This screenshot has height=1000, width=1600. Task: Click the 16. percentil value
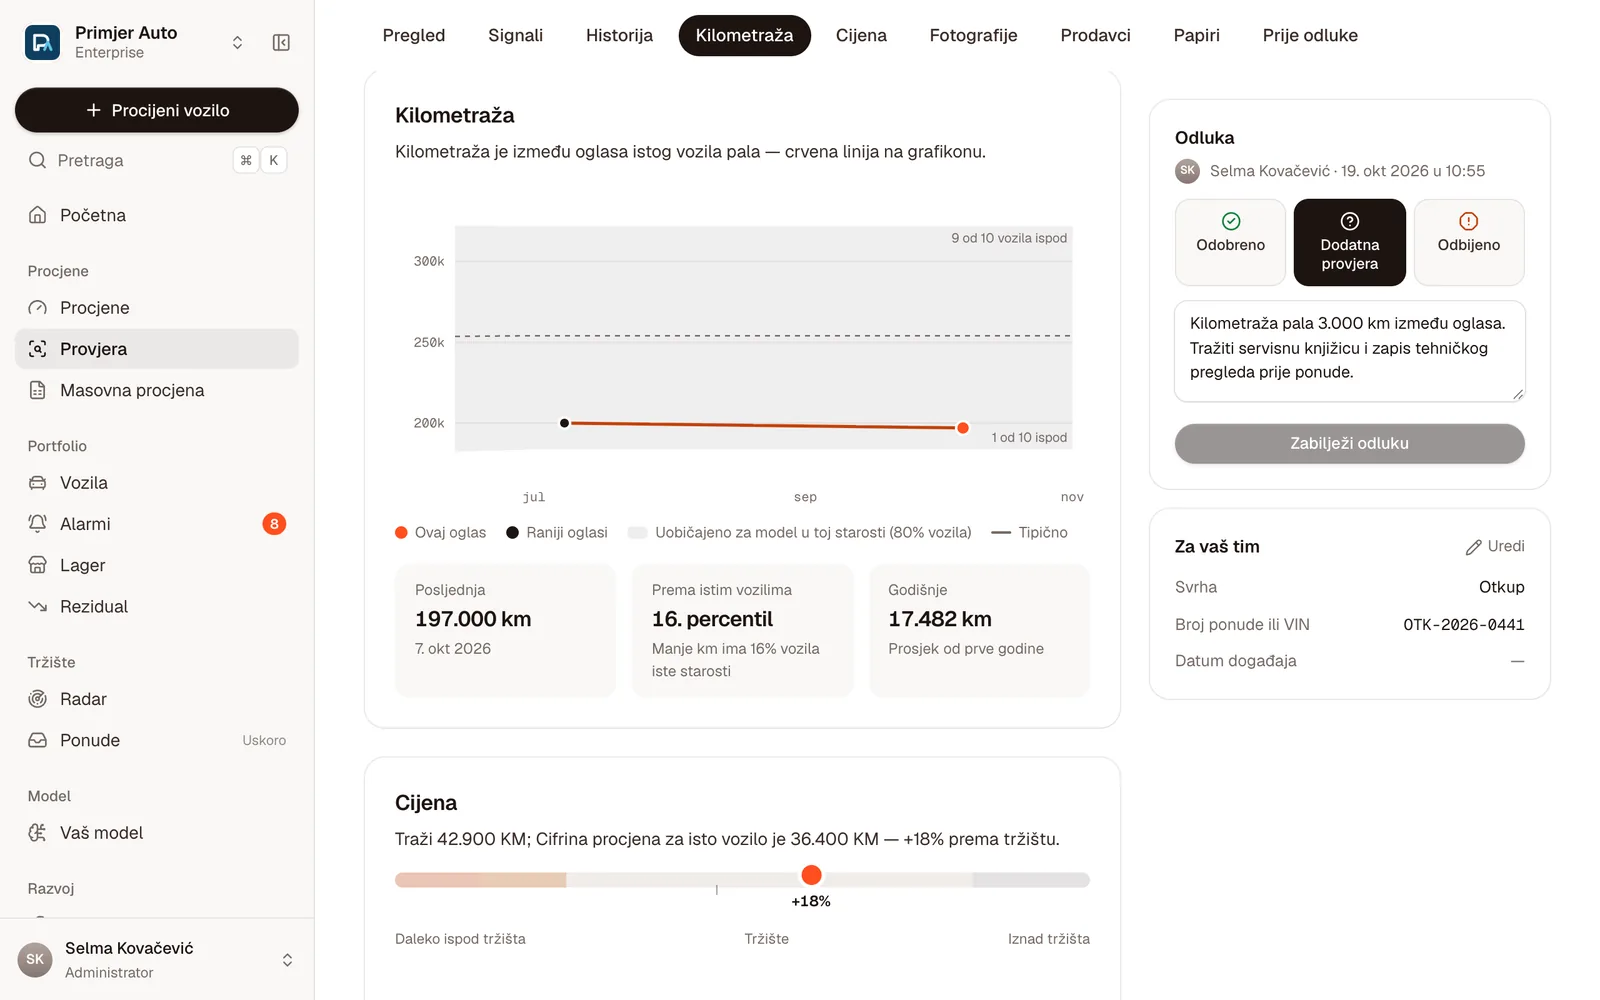pos(712,619)
